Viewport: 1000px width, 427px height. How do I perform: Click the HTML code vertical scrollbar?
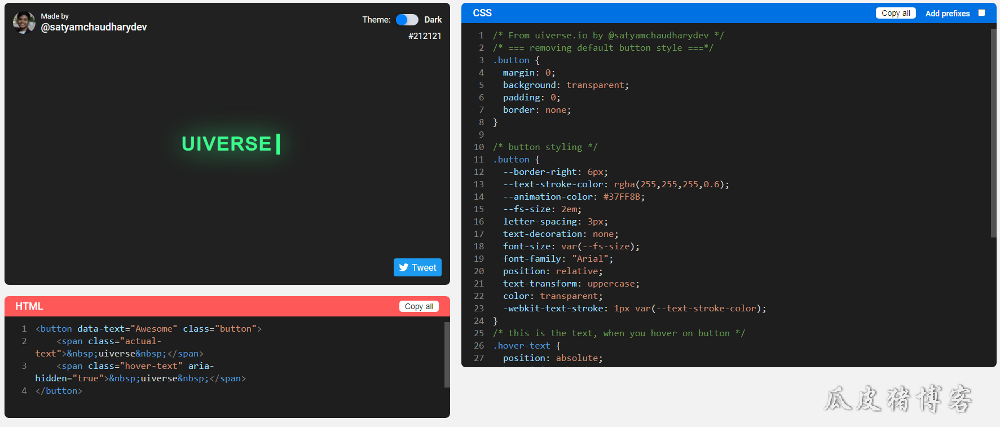click(x=446, y=352)
